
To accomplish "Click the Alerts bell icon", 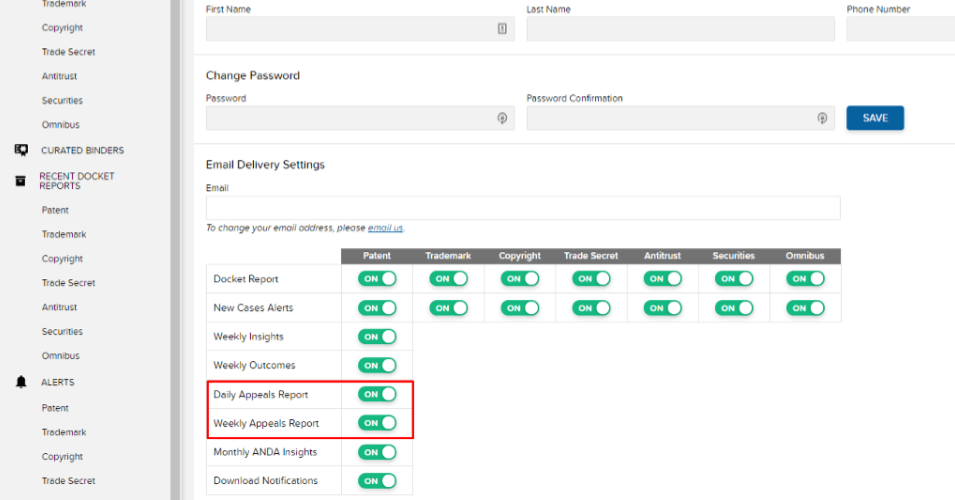I will [21, 382].
